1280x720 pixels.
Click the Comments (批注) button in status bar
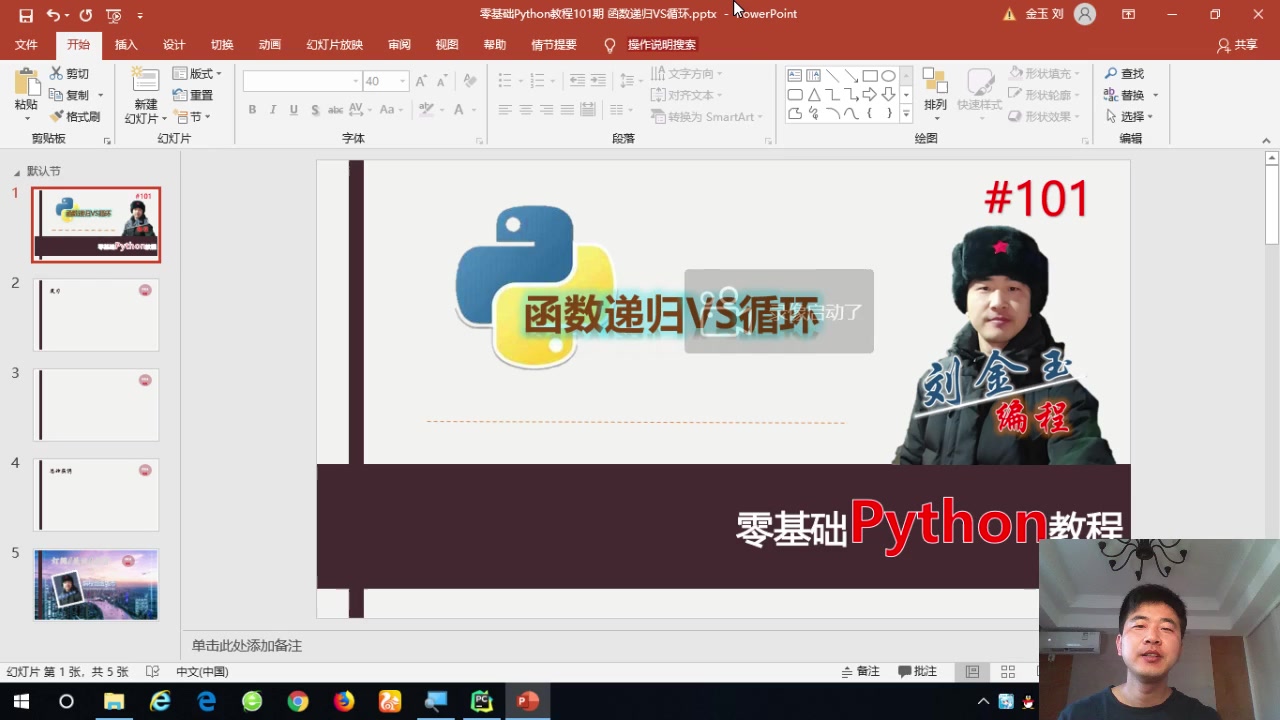917,672
